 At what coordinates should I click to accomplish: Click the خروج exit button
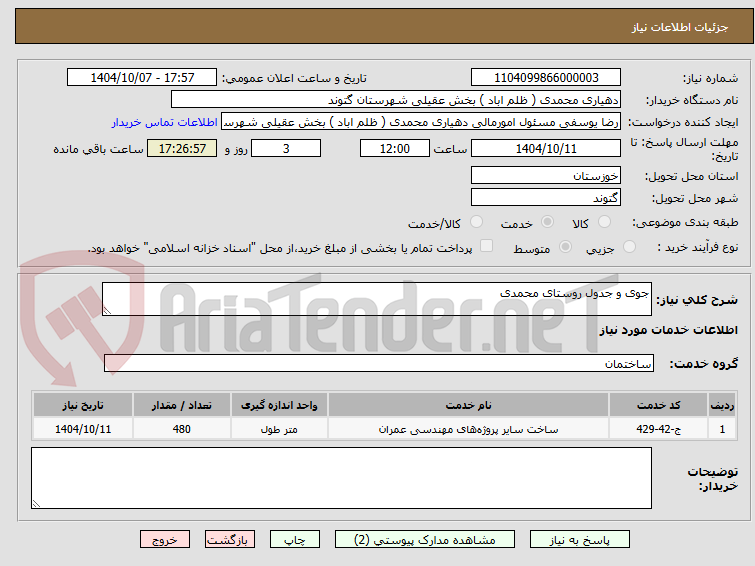(x=165, y=540)
